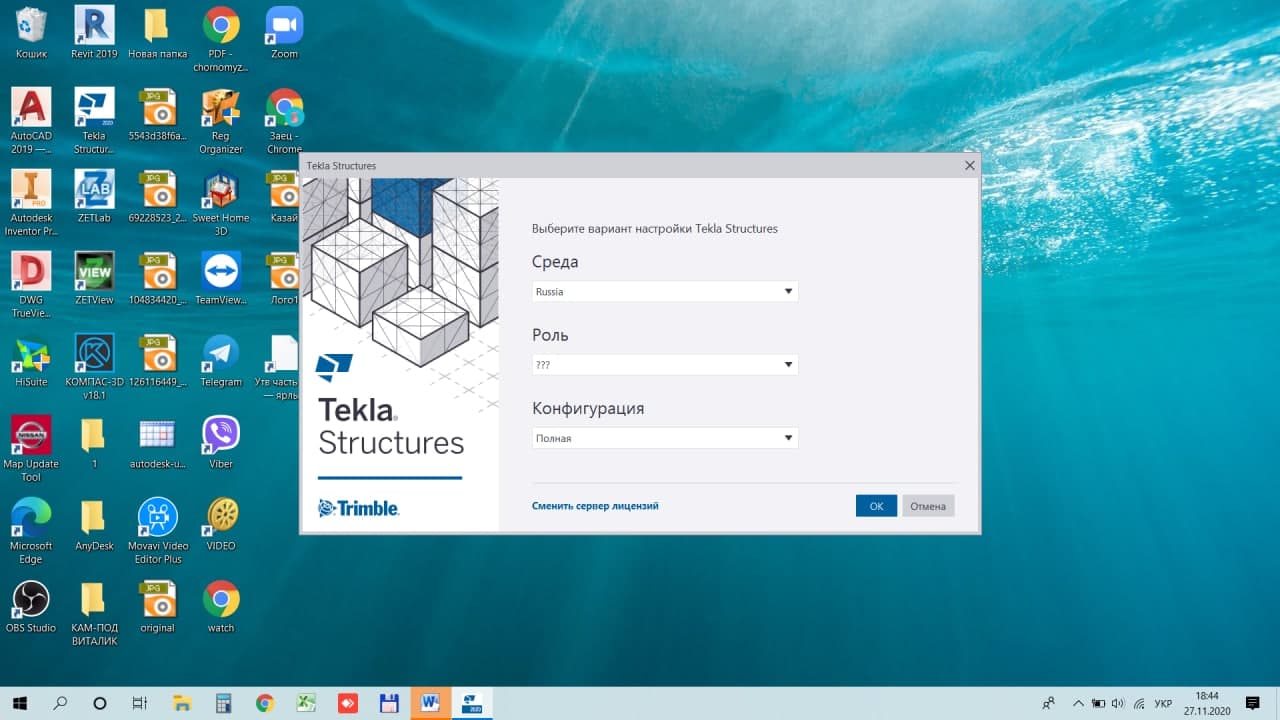Select the ZETLab desktop shortcut

coord(94,197)
